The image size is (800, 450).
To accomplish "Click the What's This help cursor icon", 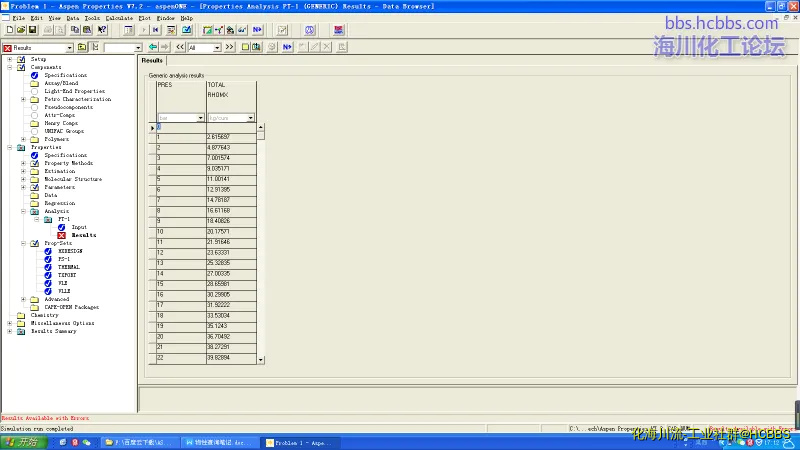I will [x=102, y=30].
